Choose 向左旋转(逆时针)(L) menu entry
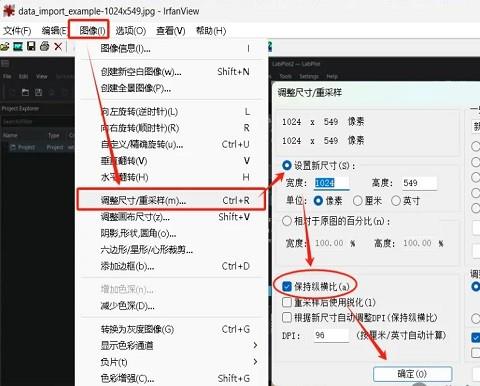Image resolution: width=480 pixels, height=386 pixels. click(x=172, y=112)
